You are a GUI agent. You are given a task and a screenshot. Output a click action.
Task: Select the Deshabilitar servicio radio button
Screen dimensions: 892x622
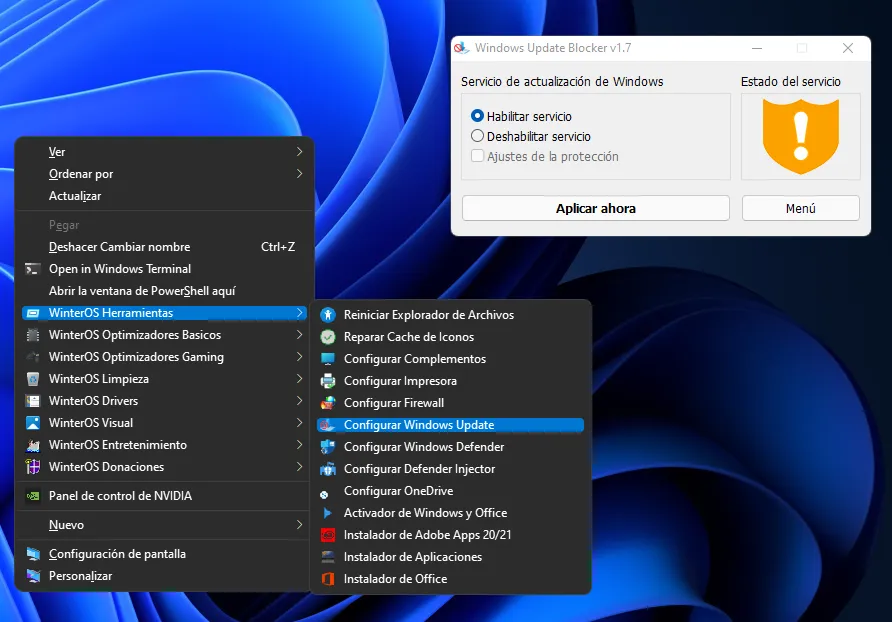click(477, 136)
